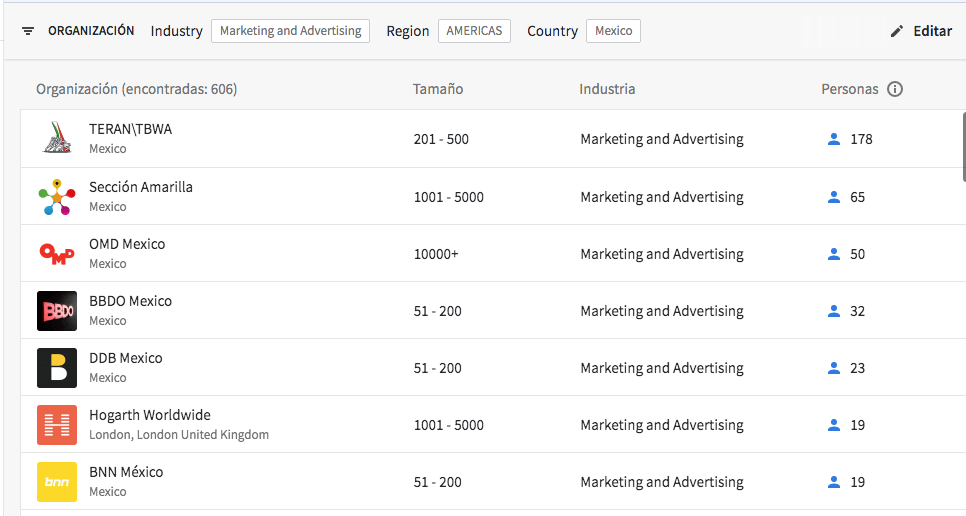Viewport: 966px width, 516px height.
Task: Click the BBDO Mexico logo
Action: (x=57, y=311)
